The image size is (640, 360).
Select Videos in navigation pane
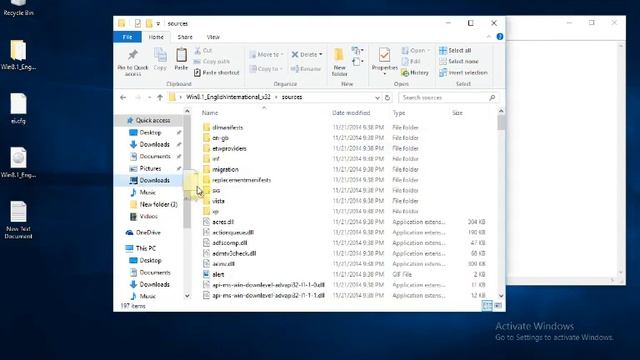[x=148, y=216]
